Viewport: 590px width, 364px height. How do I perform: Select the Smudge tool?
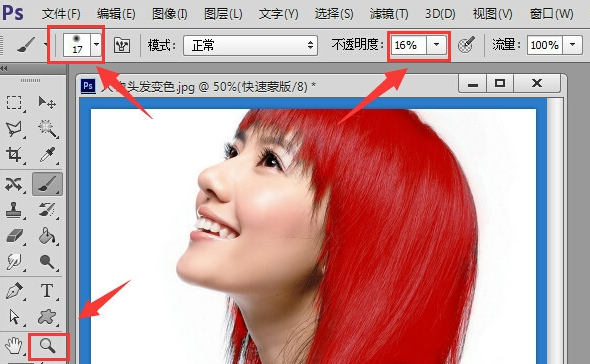click(14, 262)
